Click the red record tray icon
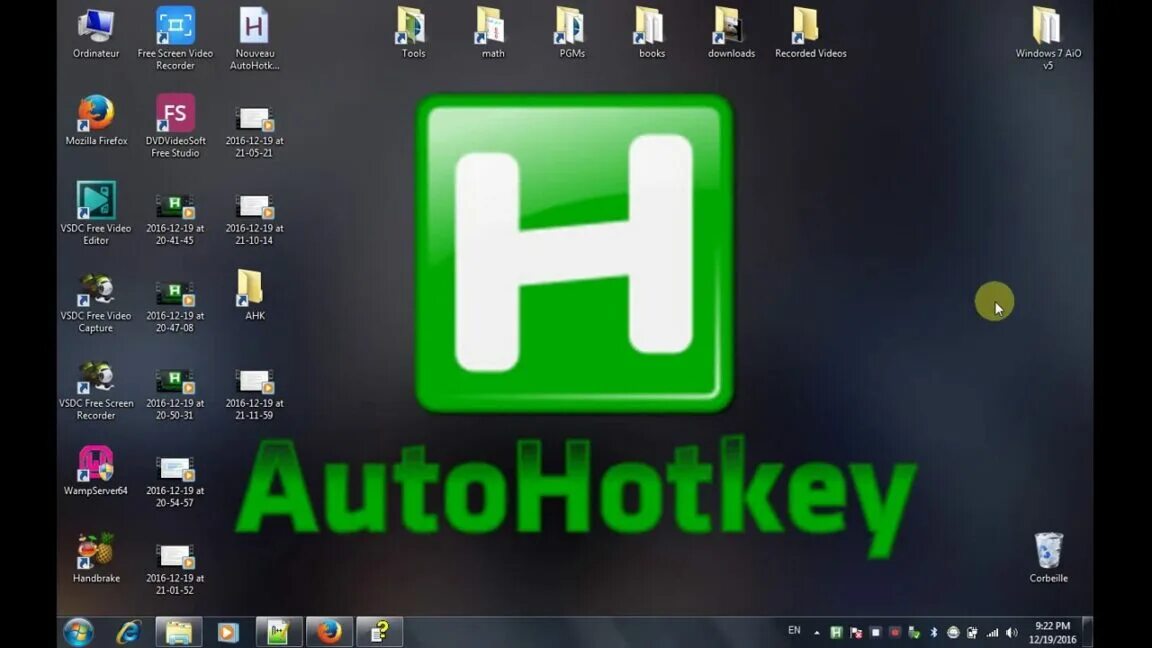The width and height of the screenshot is (1152, 648). 895,633
